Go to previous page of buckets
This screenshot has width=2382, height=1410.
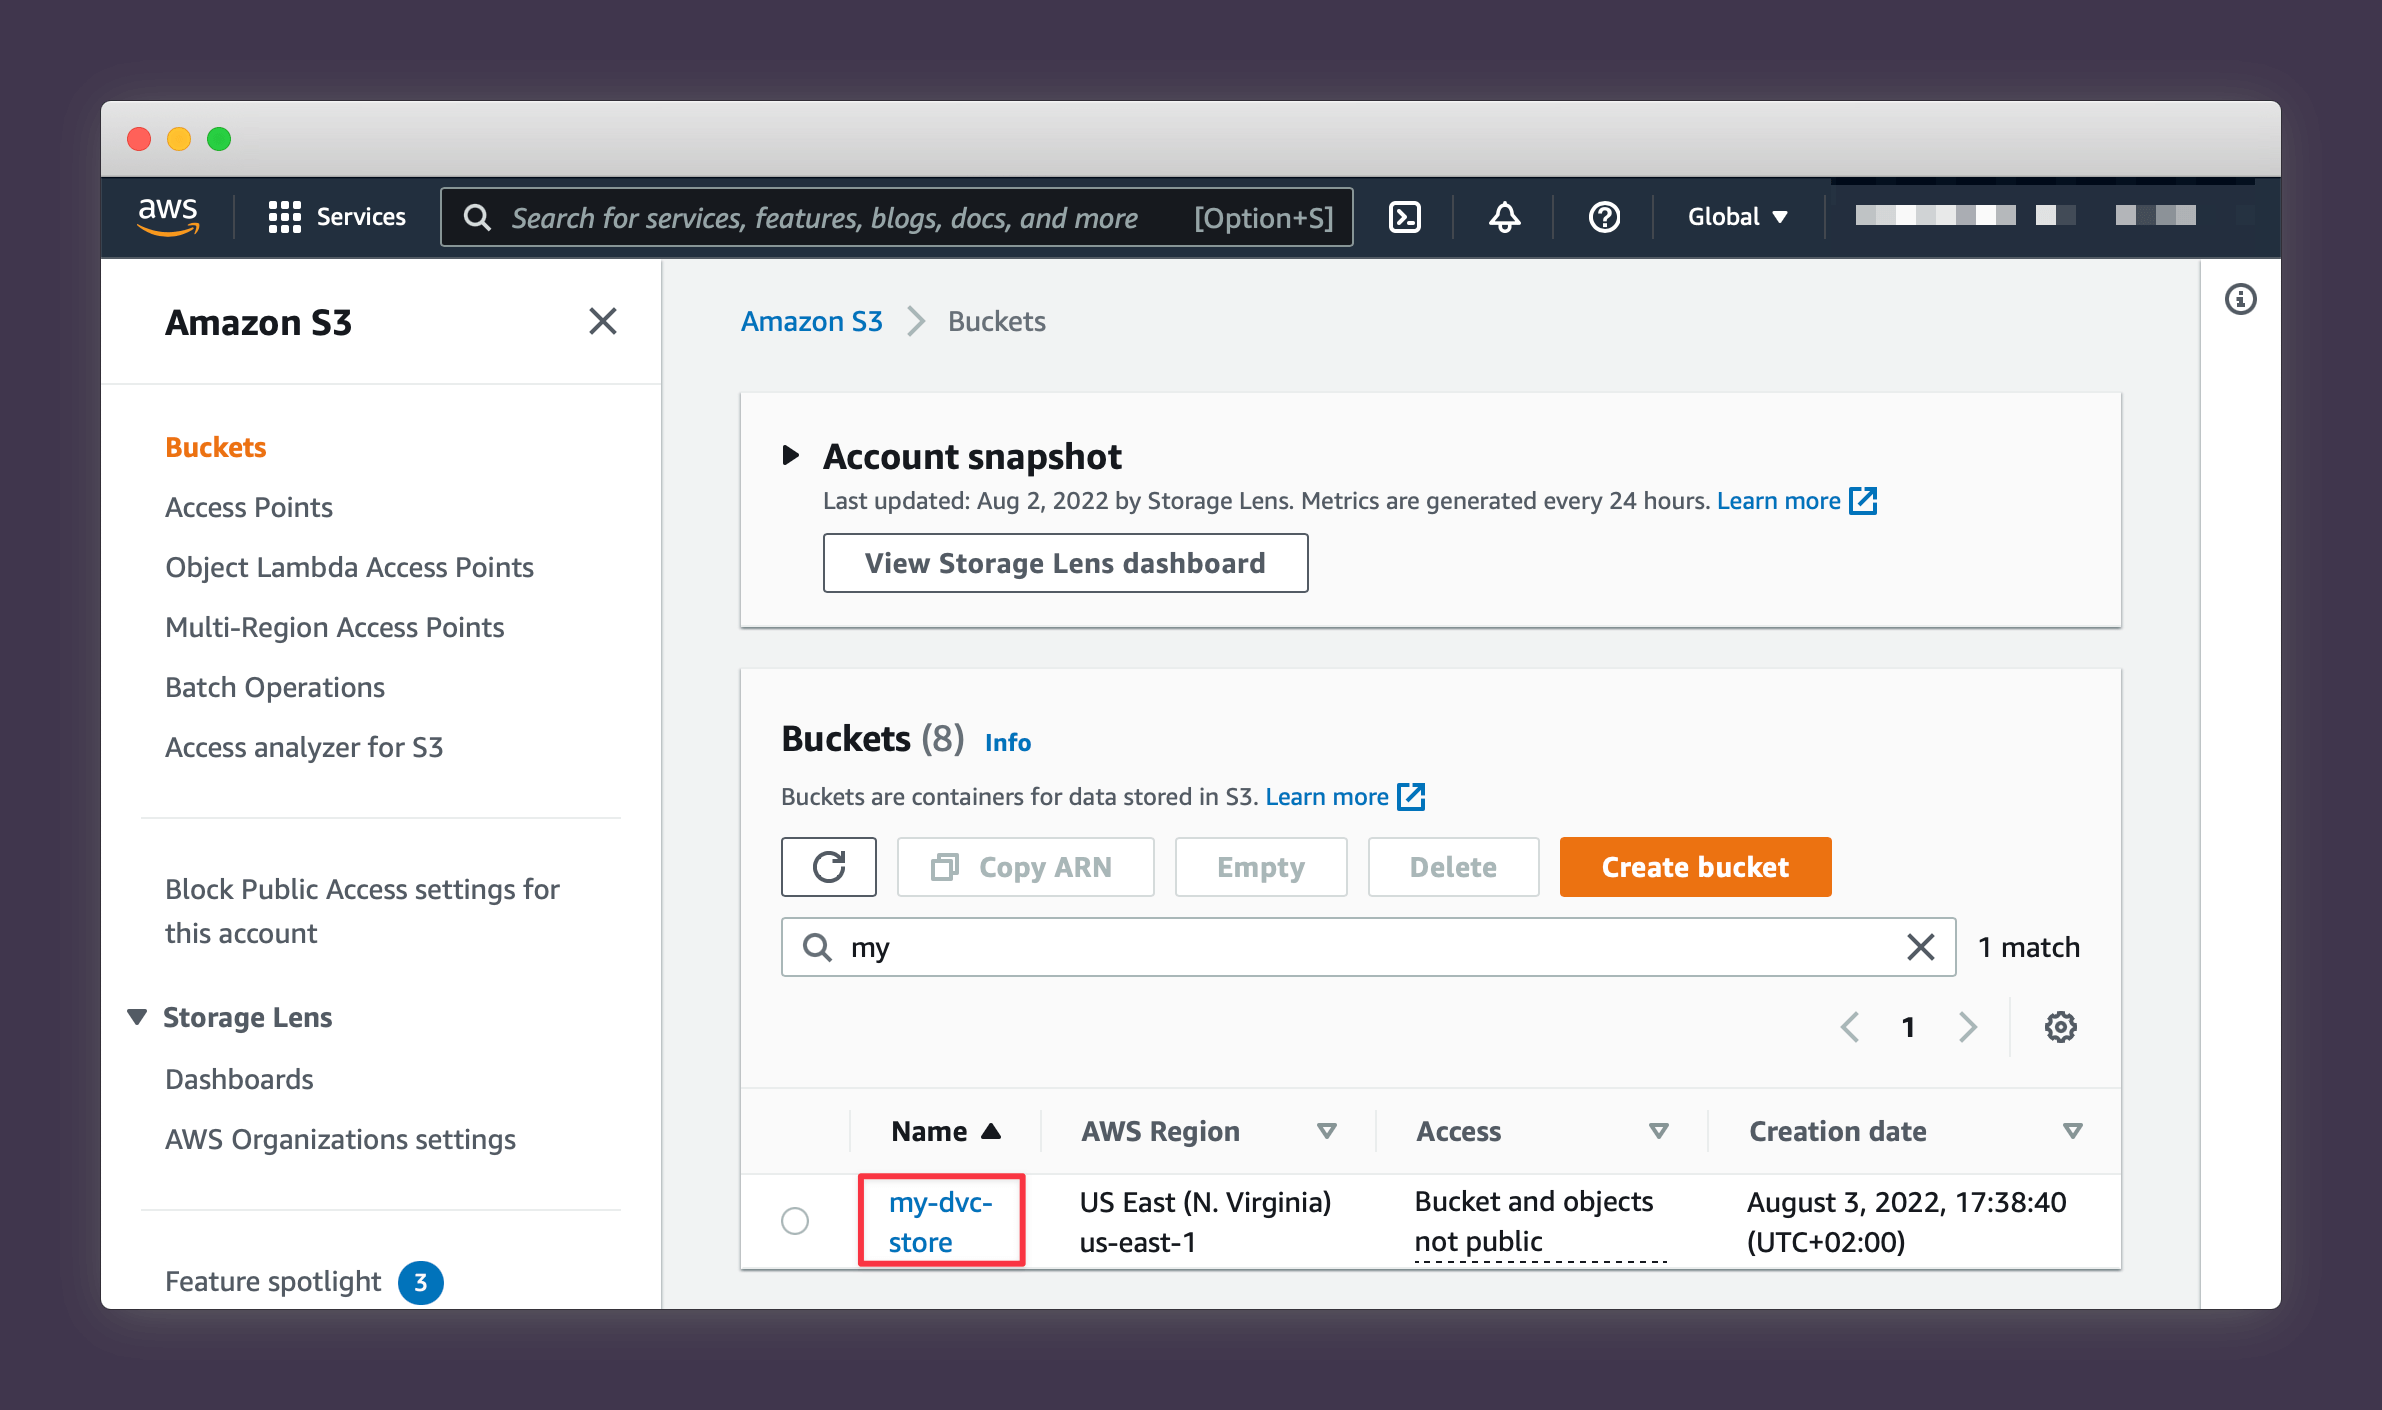tap(1849, 1027)
